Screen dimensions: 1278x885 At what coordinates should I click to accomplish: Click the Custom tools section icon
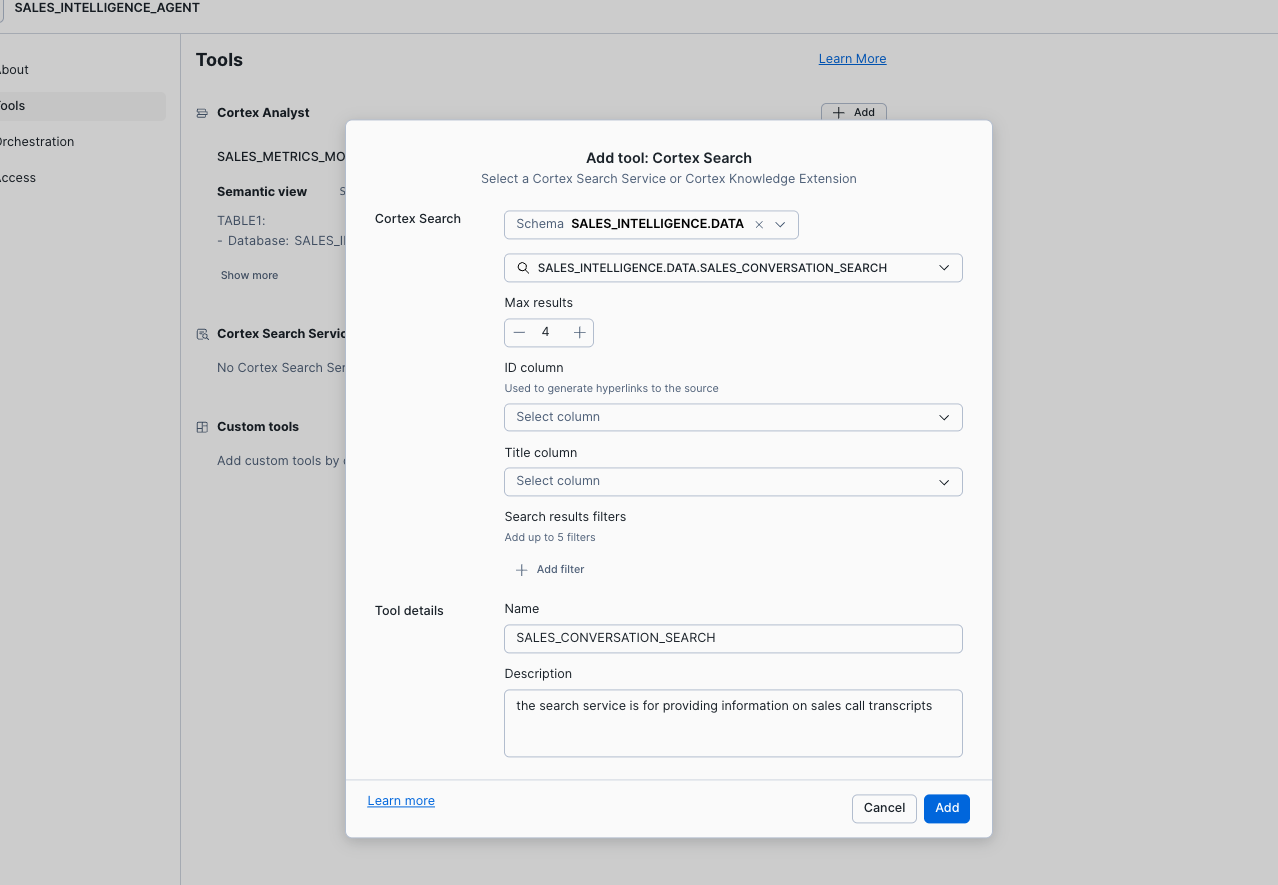tap(202, 427)
